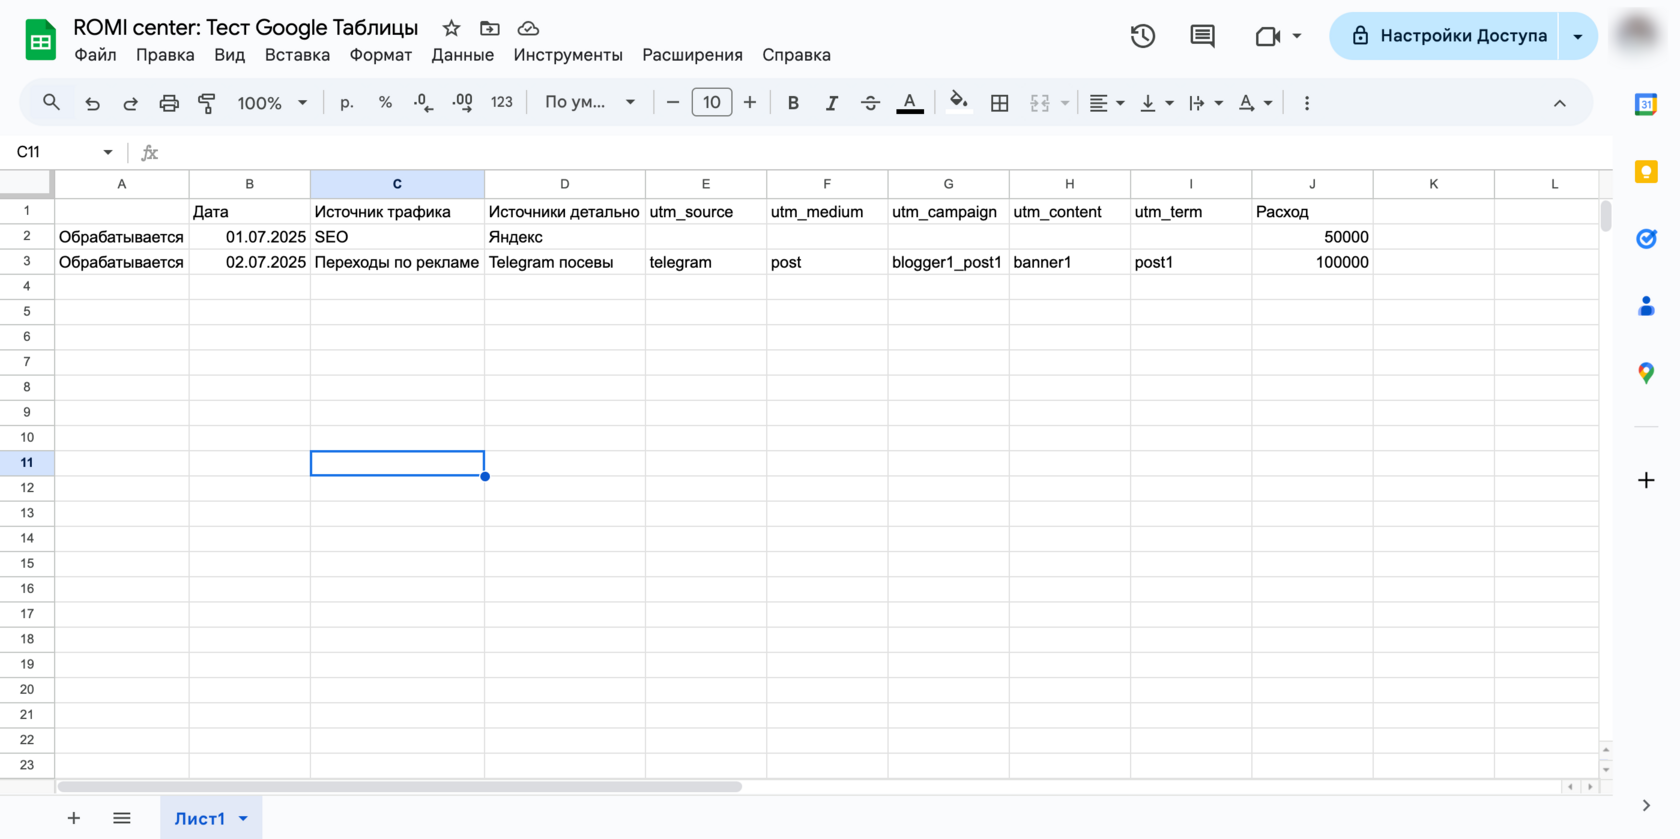Open the horizontal align dropdown
Viewport: 1680px width, 839px height.
point(1106,102)
